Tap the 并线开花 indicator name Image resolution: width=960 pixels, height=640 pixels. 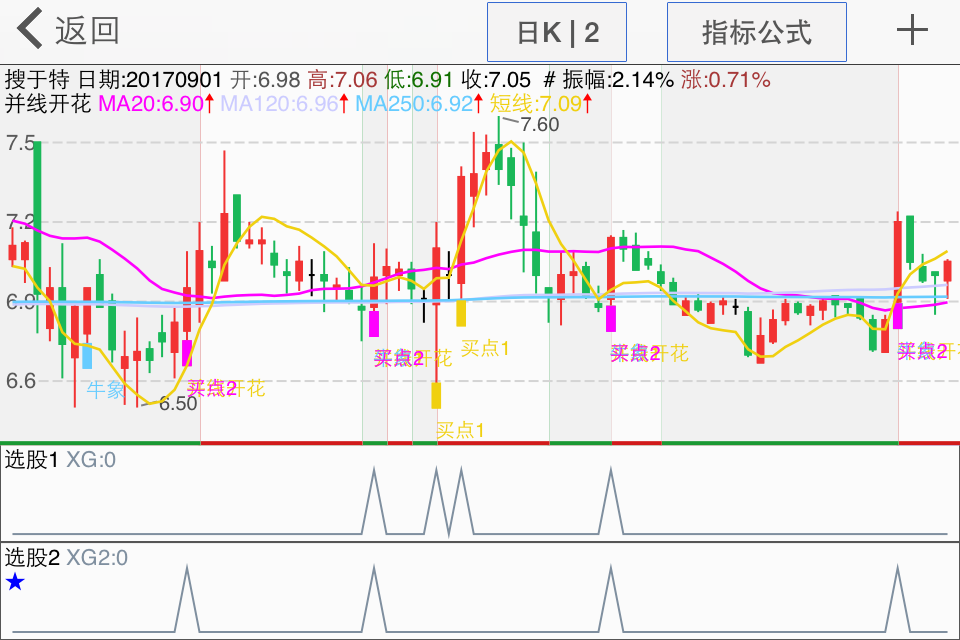(x=48, y=104)
